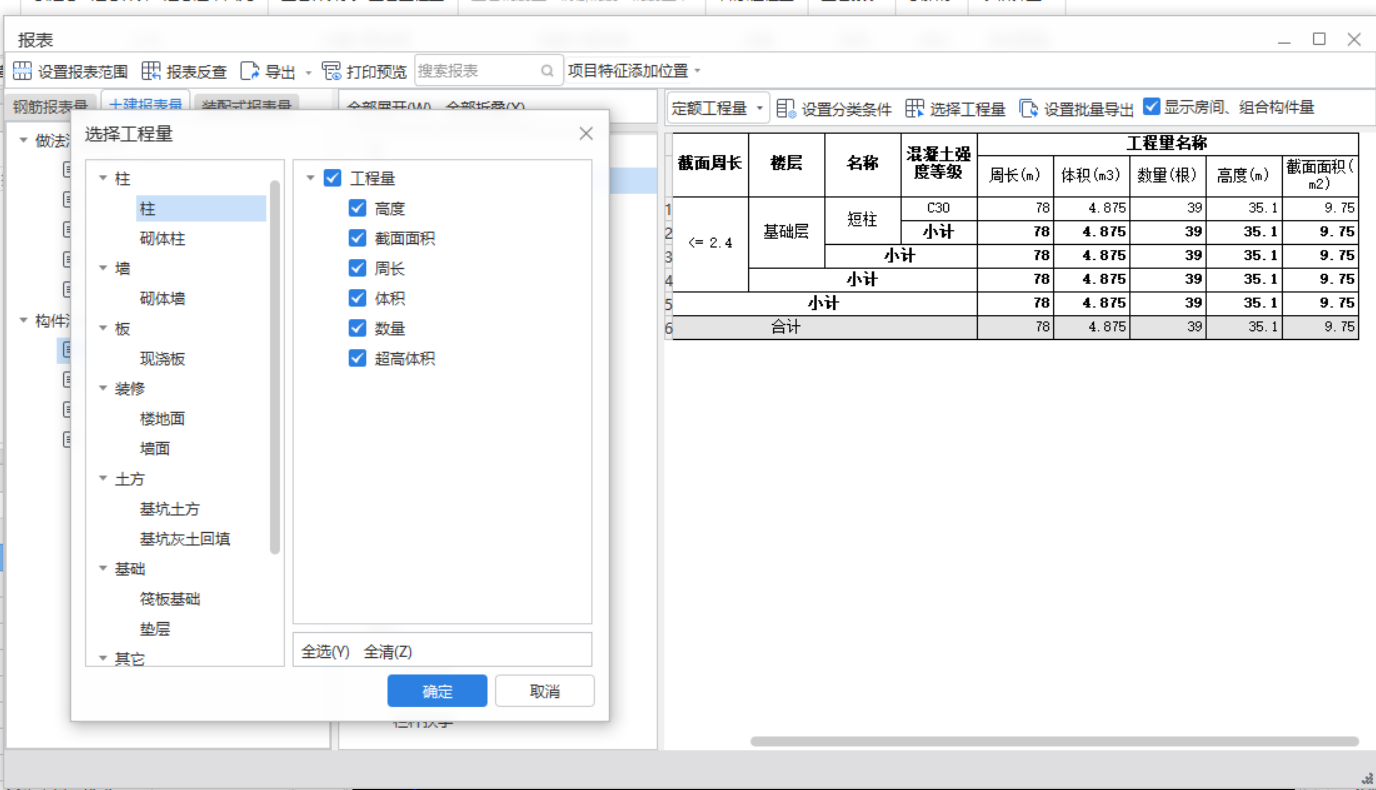Click the 截面周长 column header

711,164
